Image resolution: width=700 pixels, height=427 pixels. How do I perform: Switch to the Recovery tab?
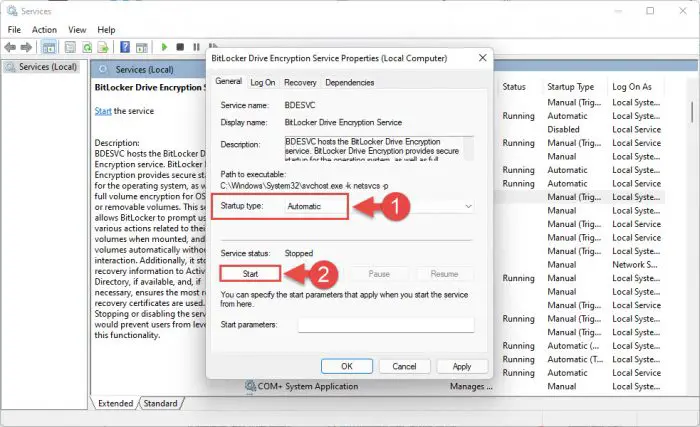(x=300, y=82)
